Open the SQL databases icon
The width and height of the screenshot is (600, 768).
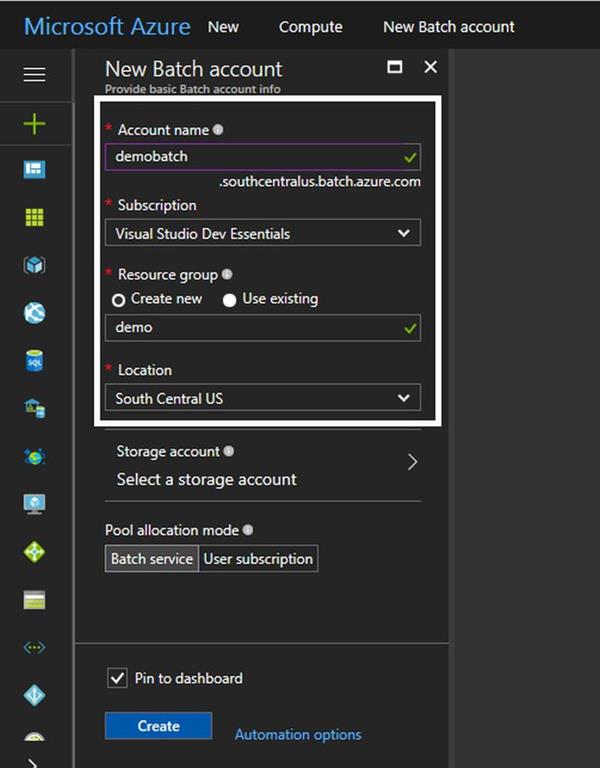pyautogui.click(x=34, y=361)
